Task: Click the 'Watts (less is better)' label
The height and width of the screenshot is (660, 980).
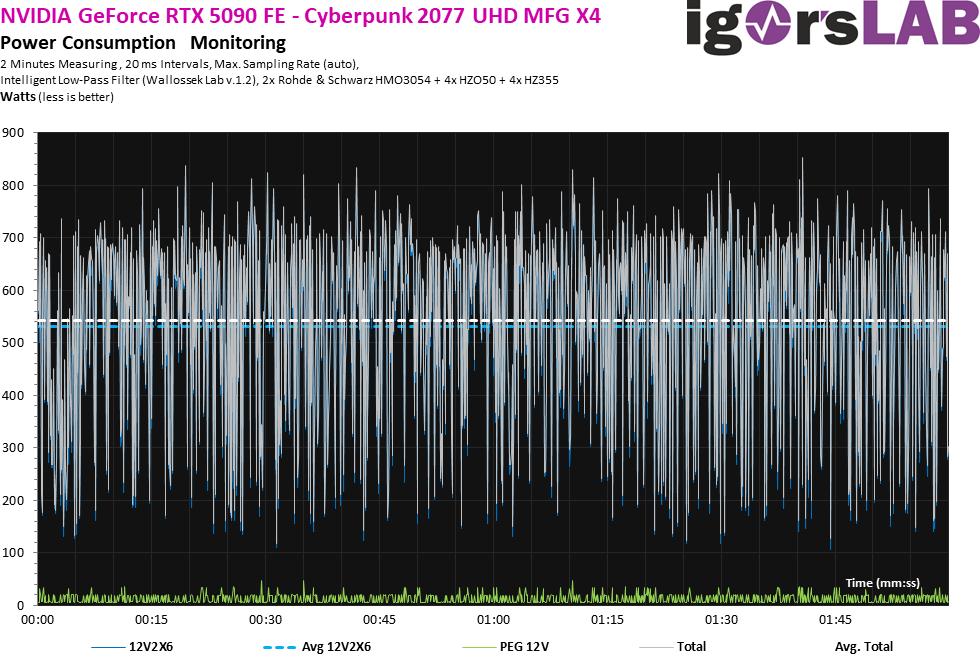Action: click(x=57, y=97)
